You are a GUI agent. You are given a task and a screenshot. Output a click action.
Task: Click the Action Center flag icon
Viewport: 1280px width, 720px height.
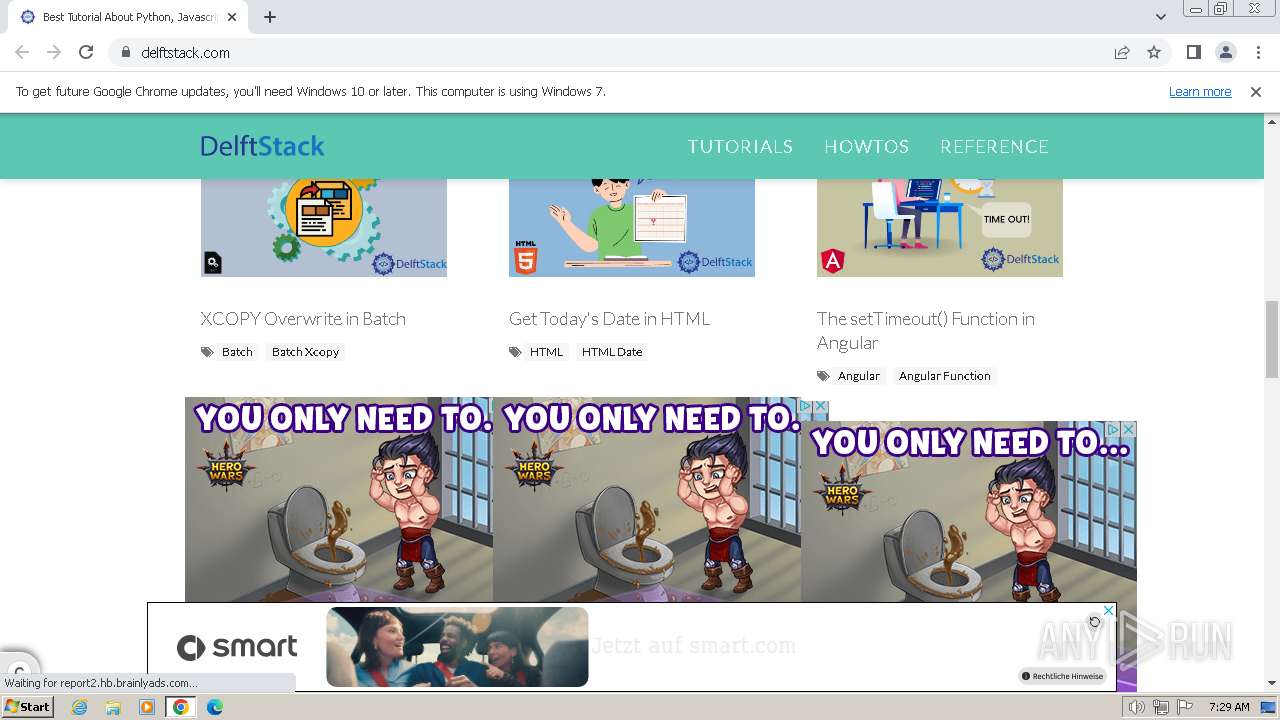pyautogui.click(x=1185, y=707)
